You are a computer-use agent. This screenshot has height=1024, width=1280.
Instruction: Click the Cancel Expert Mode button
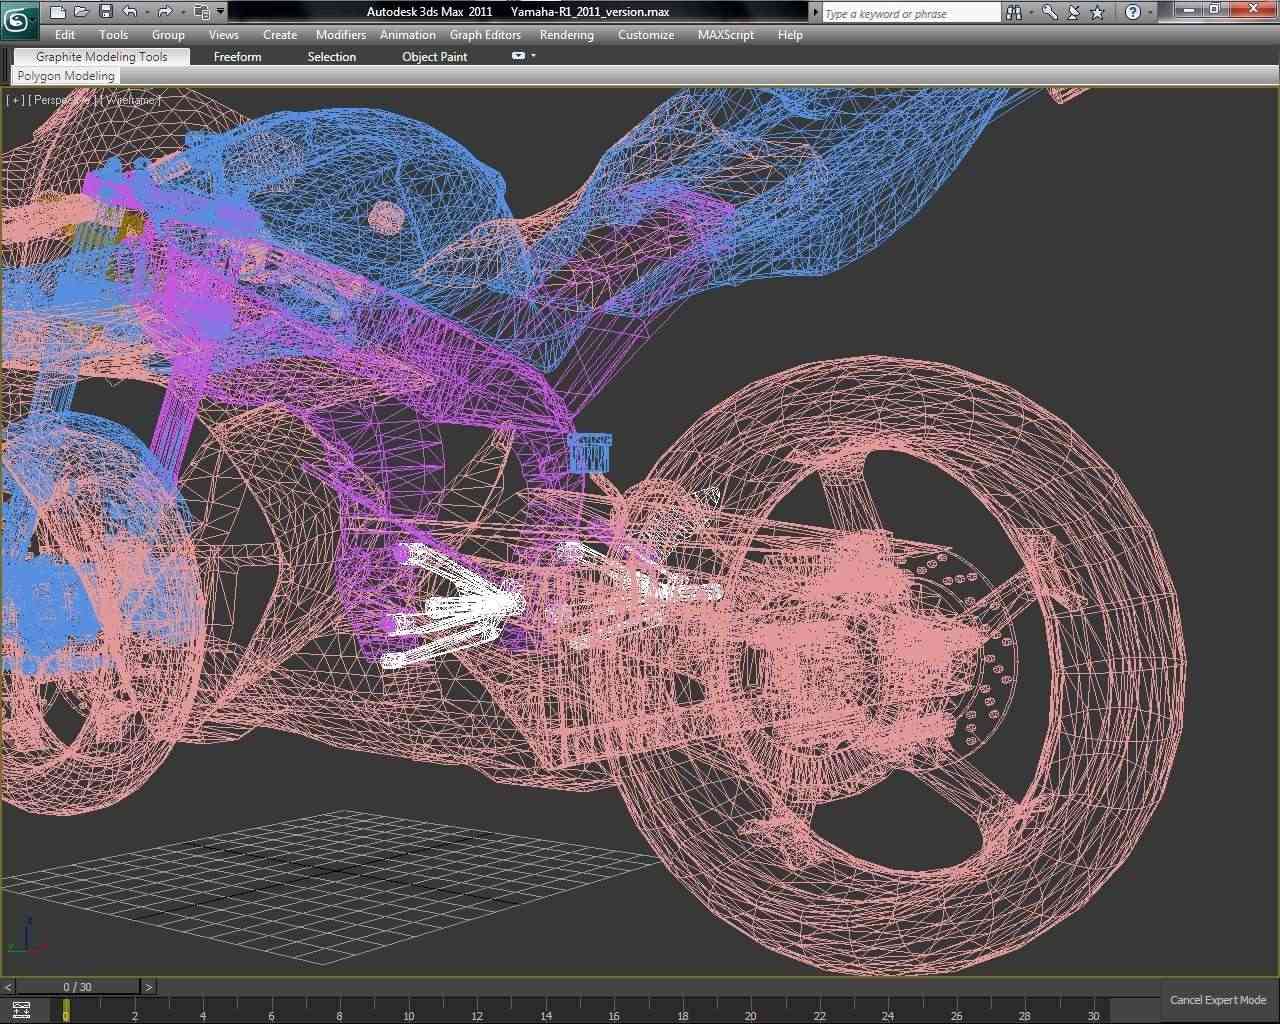click(1218, 1000)
